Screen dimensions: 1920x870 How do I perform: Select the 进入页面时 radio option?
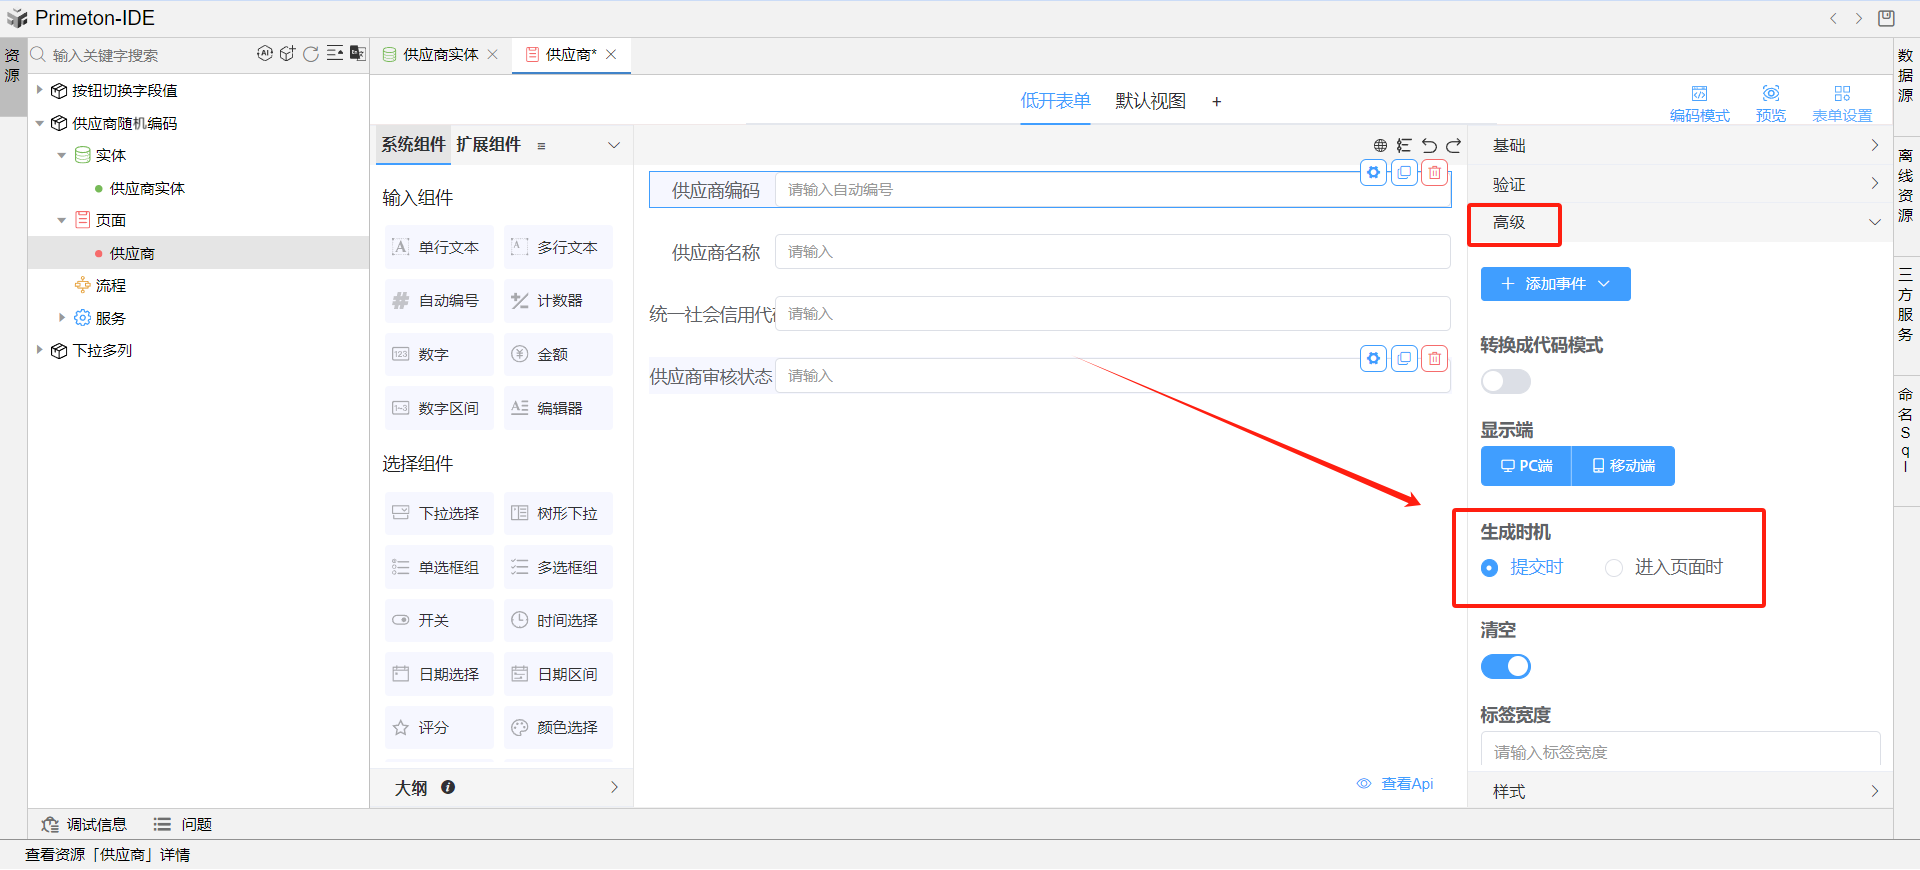pyautogui.click(x=1614, y=568)
